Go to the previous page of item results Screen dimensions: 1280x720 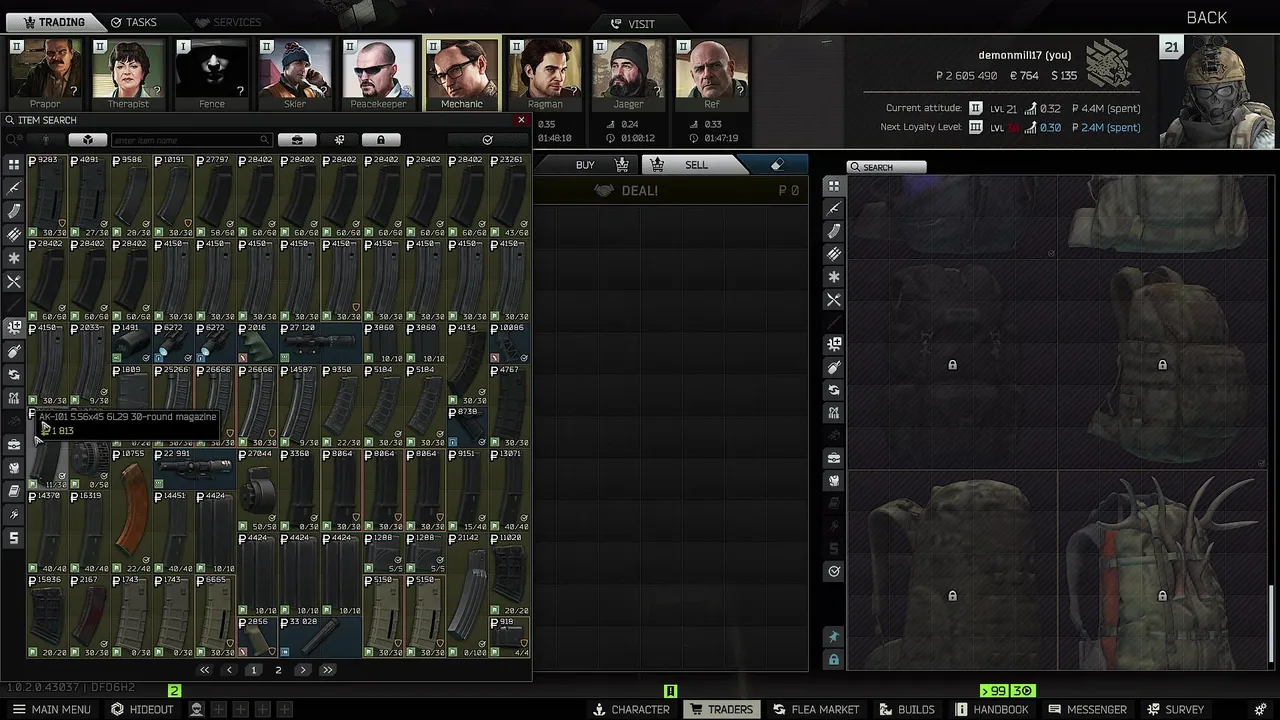point(229,670)
